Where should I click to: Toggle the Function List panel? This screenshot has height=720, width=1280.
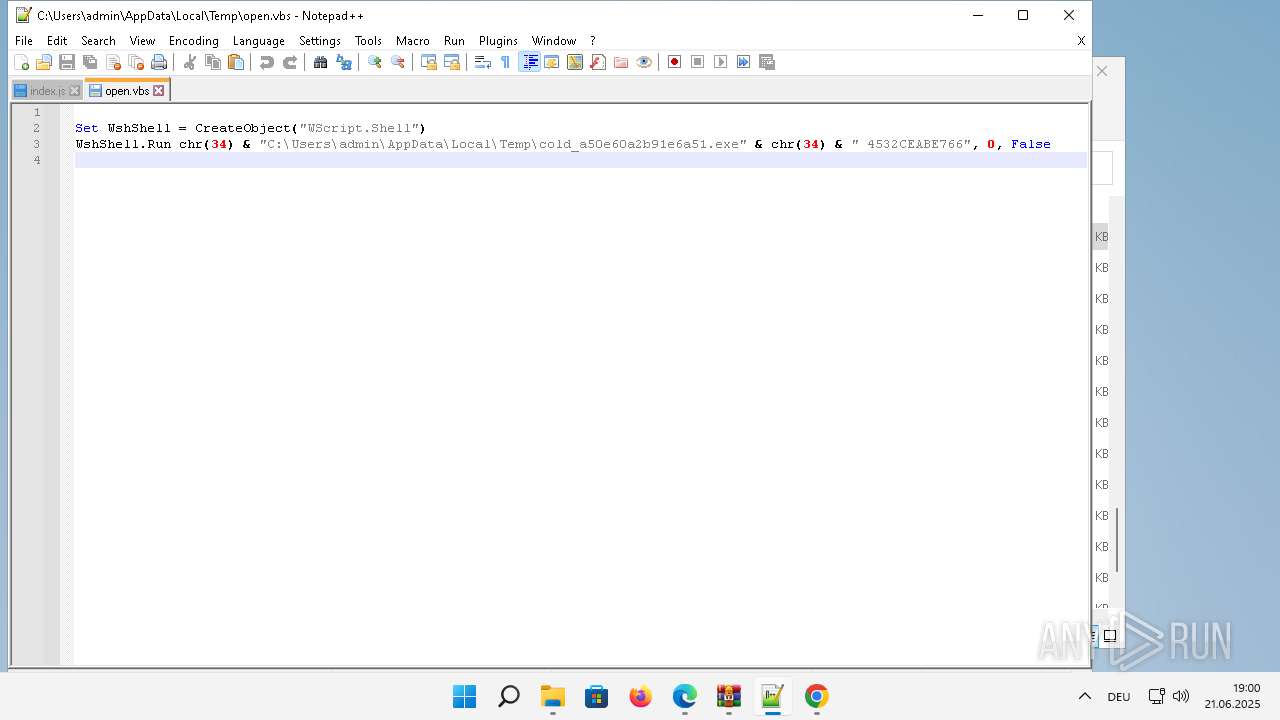click(x=597, y=62)
